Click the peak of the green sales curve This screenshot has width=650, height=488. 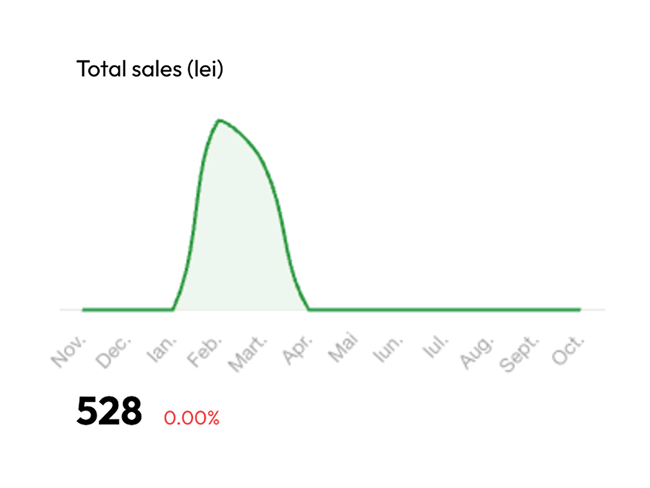[x=218, y=121]
